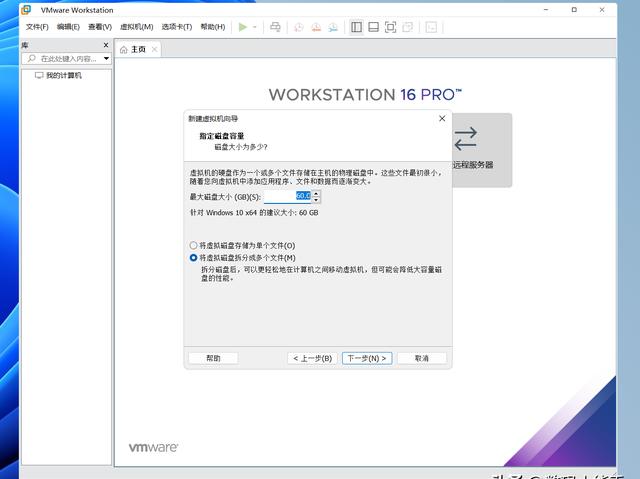
Task: Click the console view toolbar icon
Action: 431,27
